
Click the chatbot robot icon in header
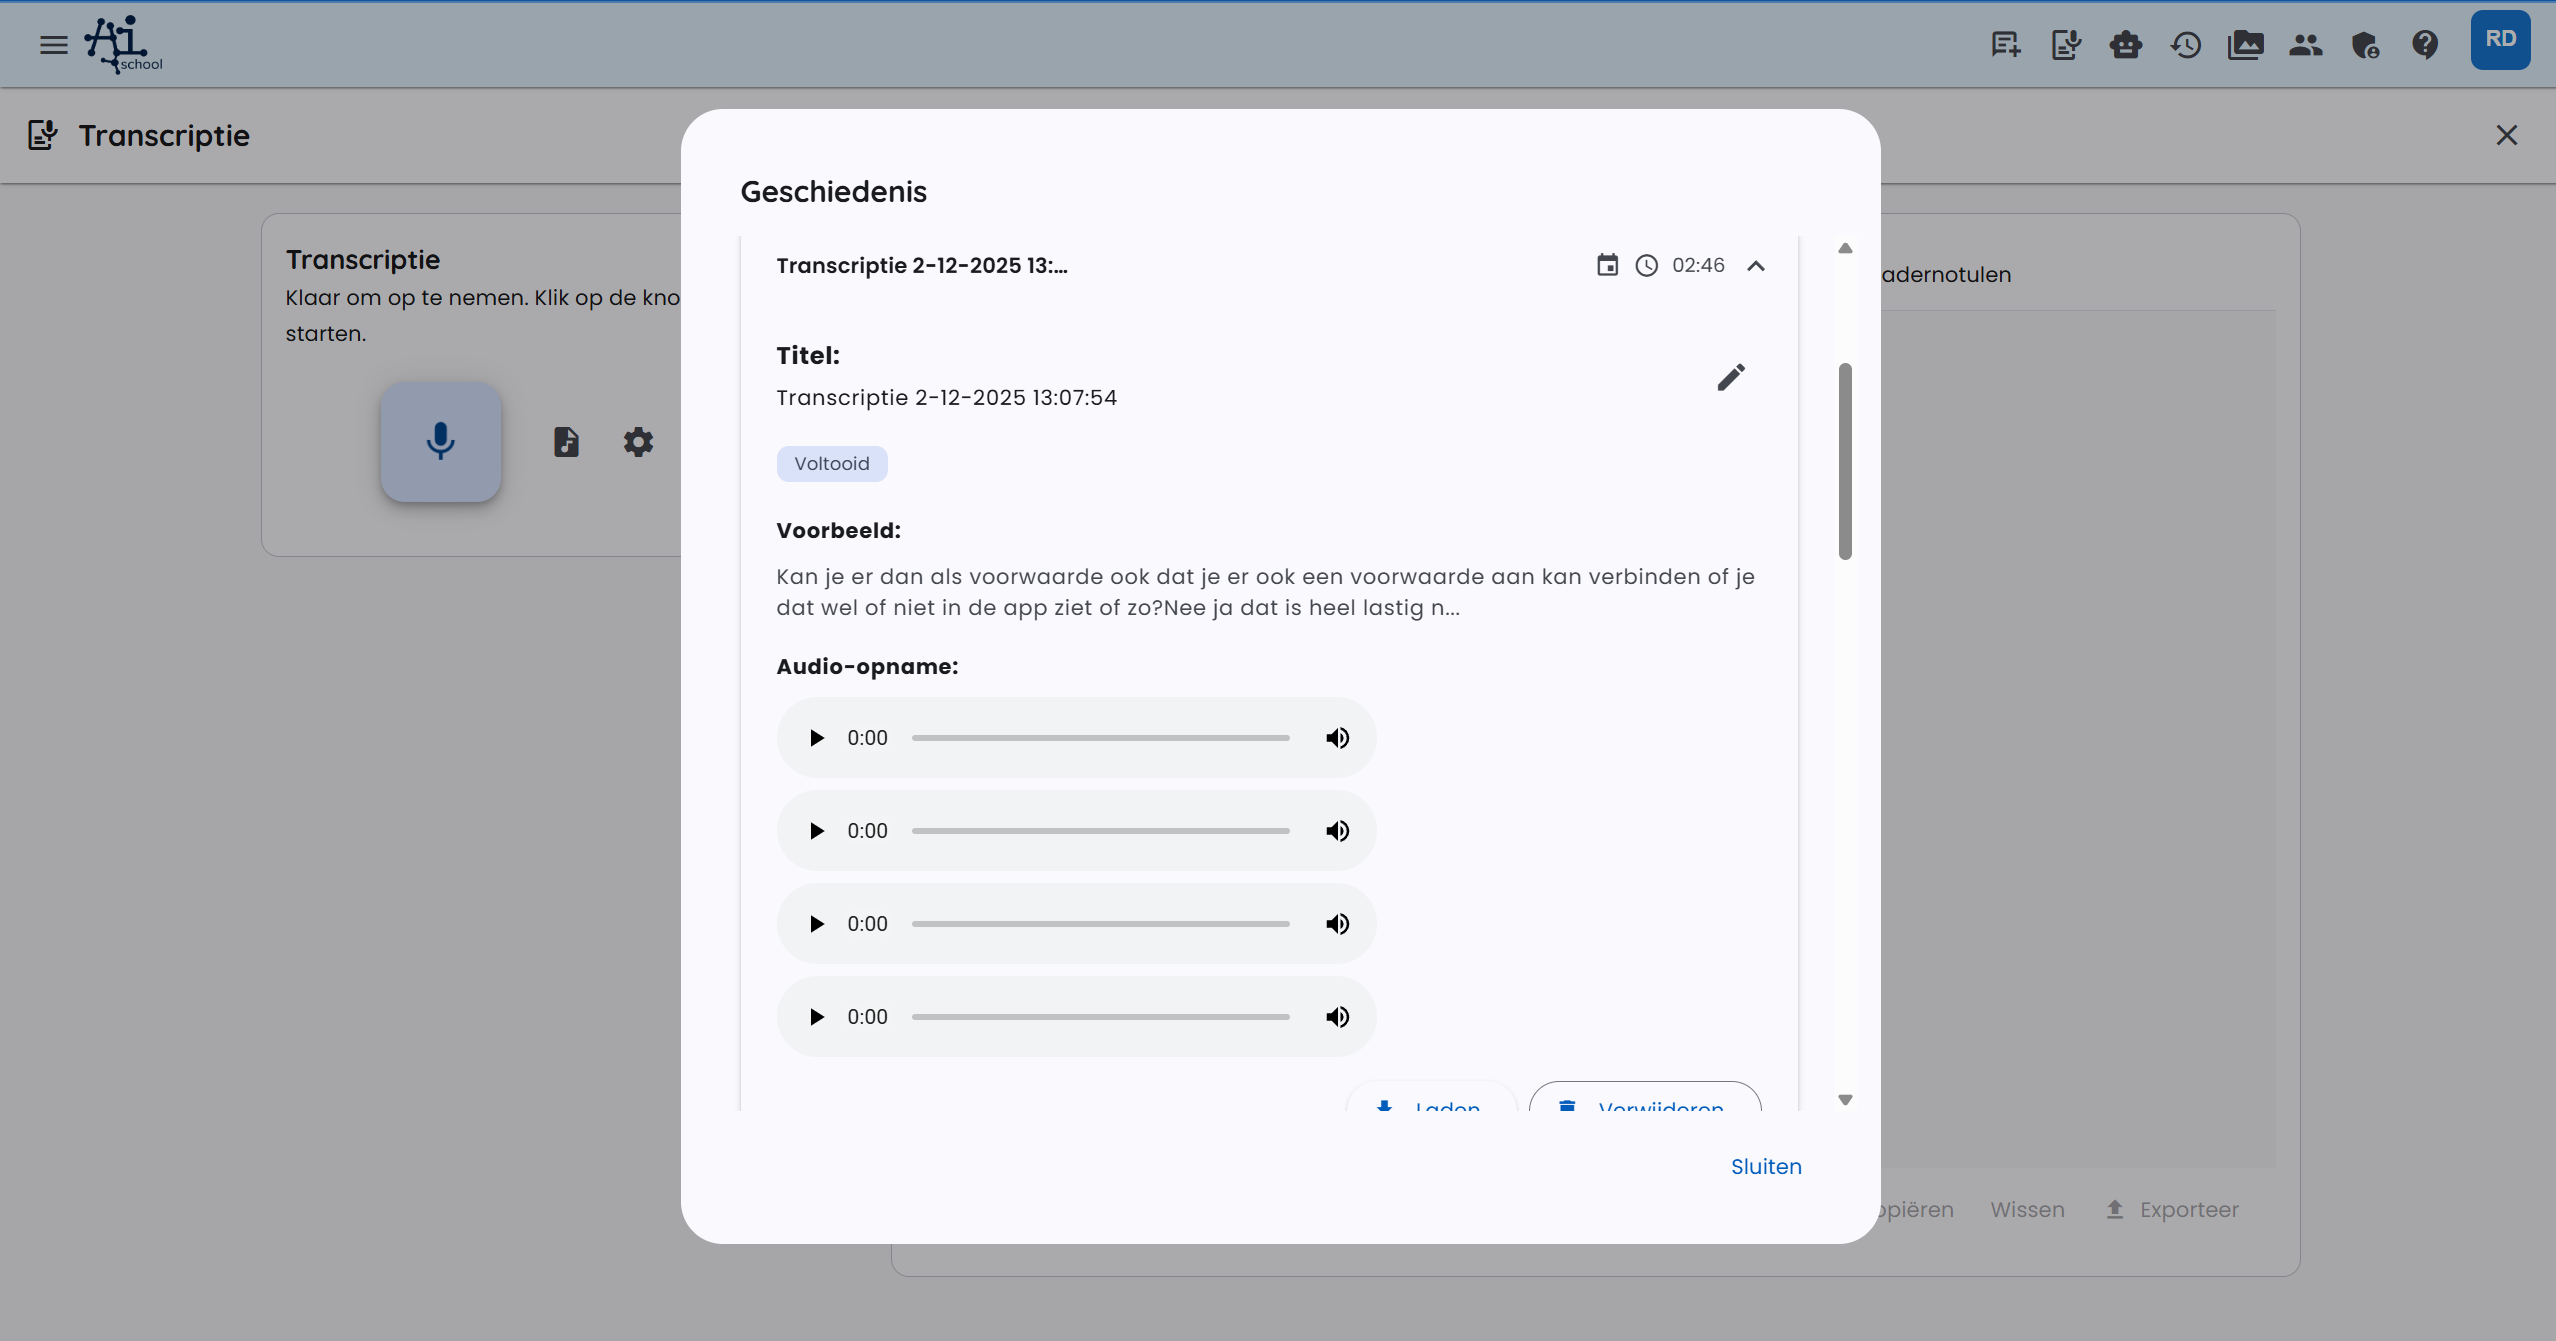(x=2125, y=44)
